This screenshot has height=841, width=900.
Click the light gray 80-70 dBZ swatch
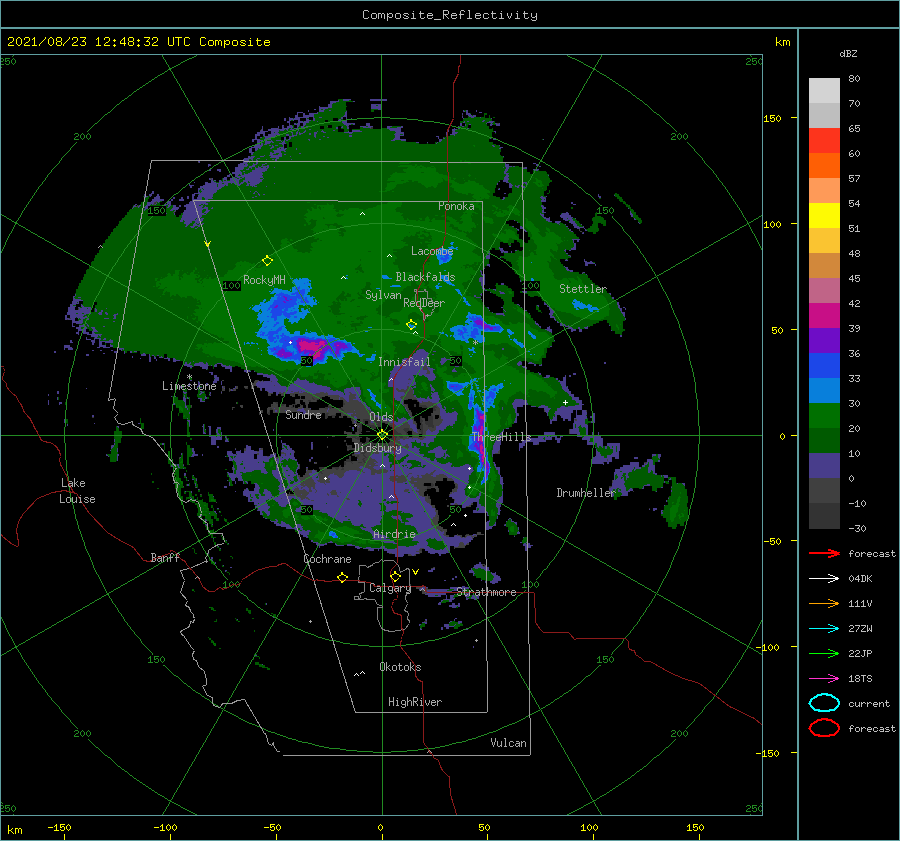pyautogui.click(x=824, y=90)
